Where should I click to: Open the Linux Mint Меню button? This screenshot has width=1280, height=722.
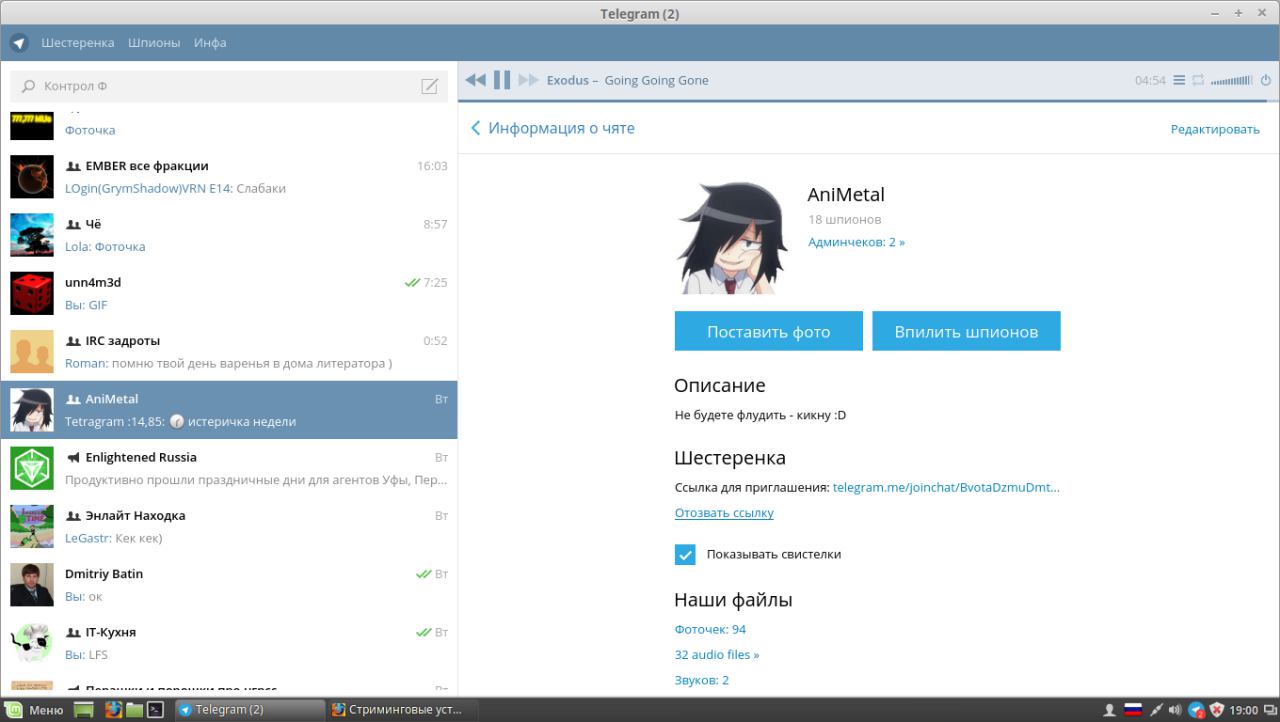click(35, 710)
